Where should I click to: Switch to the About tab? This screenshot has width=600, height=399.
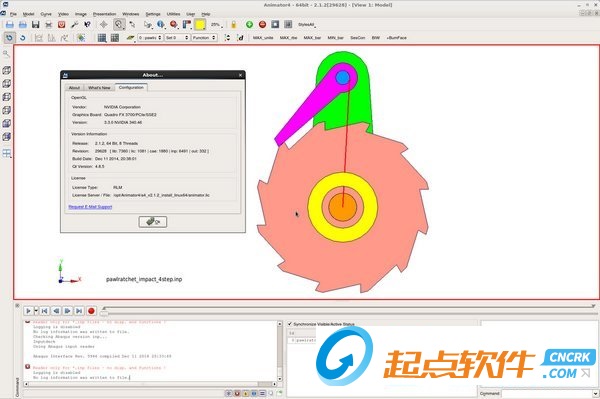74,88
